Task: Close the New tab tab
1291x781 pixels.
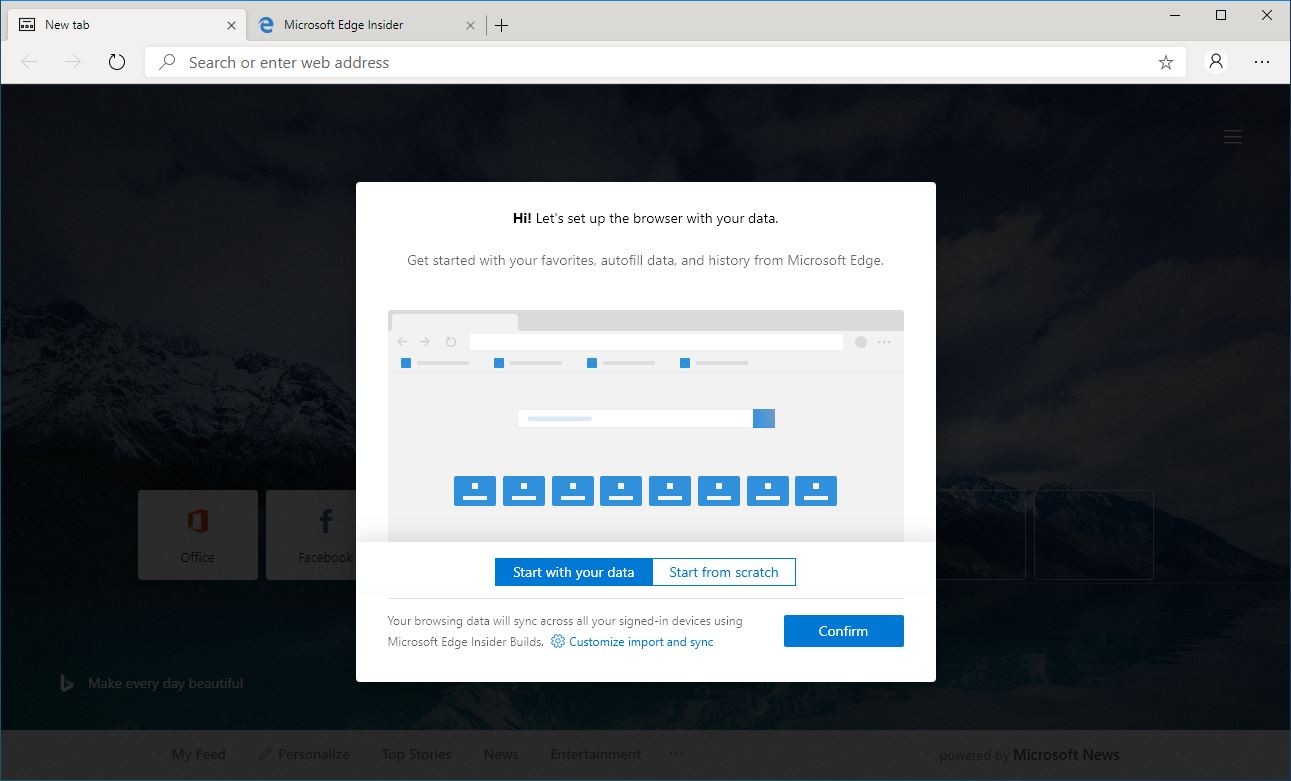Action: tap(231, 25)
